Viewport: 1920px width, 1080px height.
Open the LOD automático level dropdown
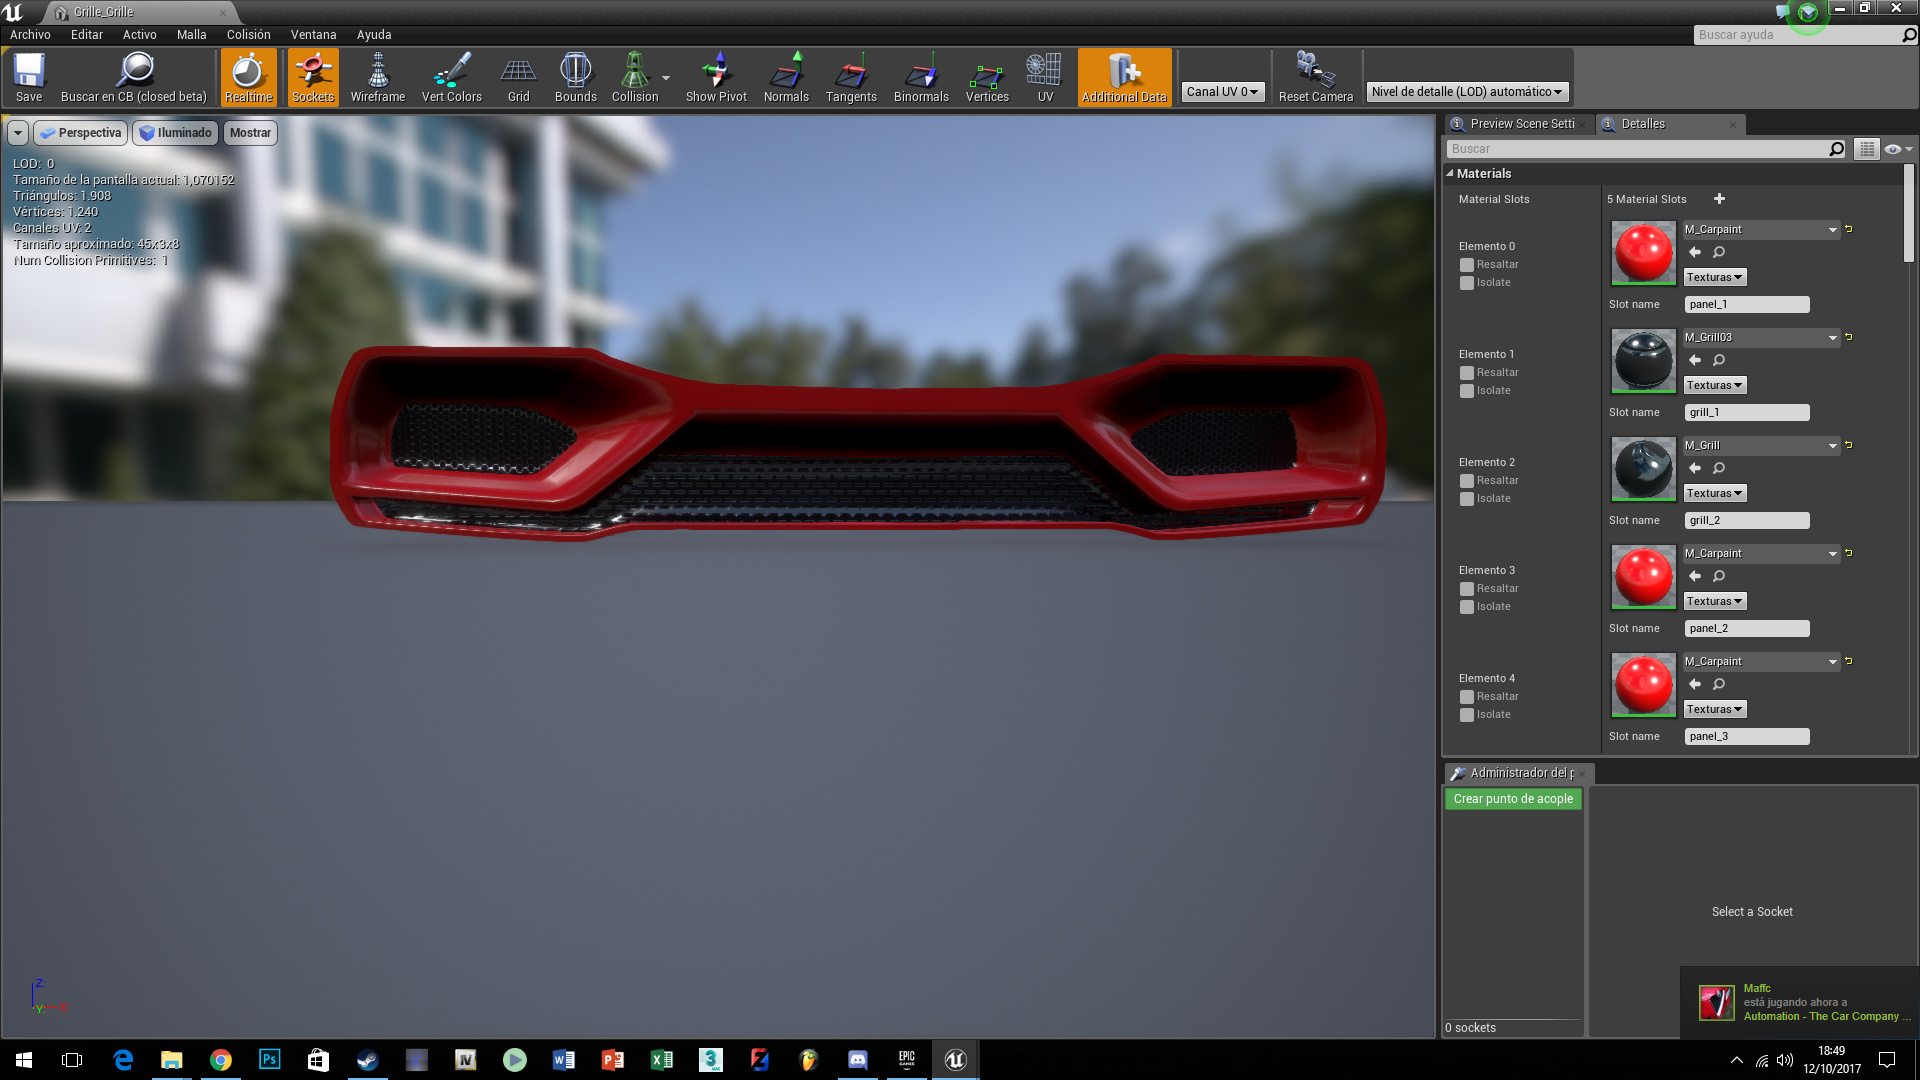[1466, 92]
